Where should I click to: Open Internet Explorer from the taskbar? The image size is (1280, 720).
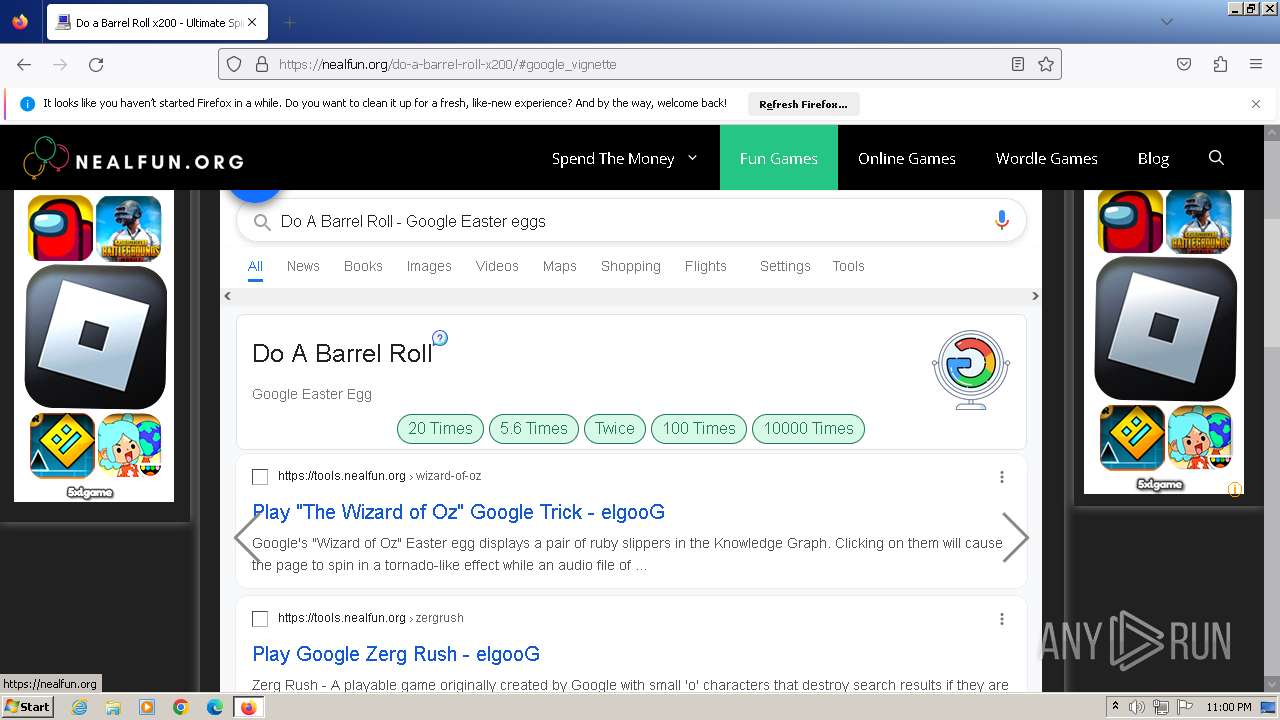(x=79, y=707)
